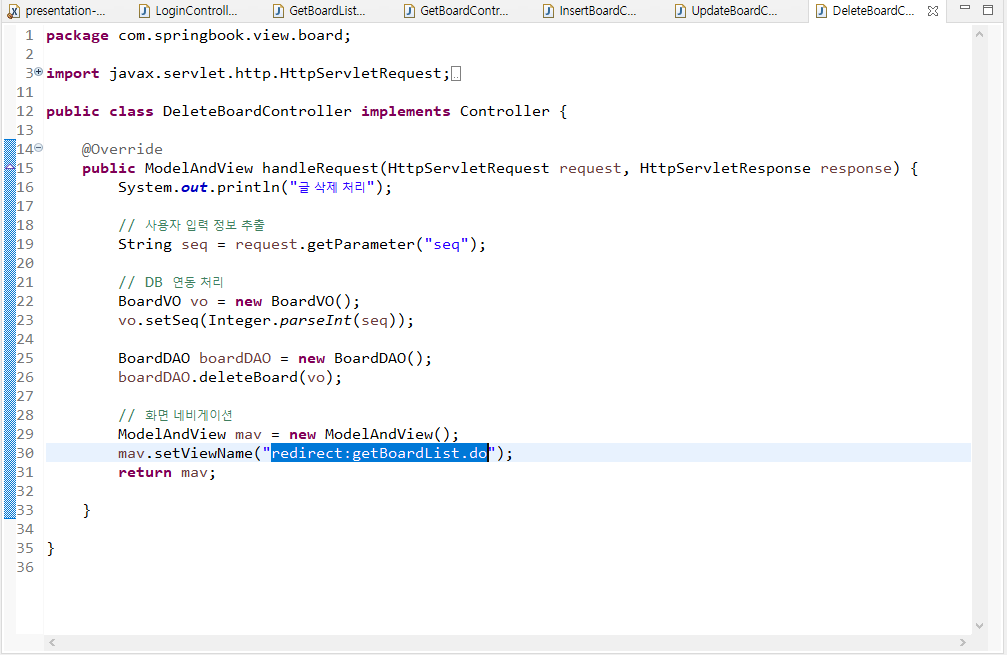Click right arrow of horizontal scrollbar
The image size is (1007, 655).
pyautogui.click(x=963, y=642)
